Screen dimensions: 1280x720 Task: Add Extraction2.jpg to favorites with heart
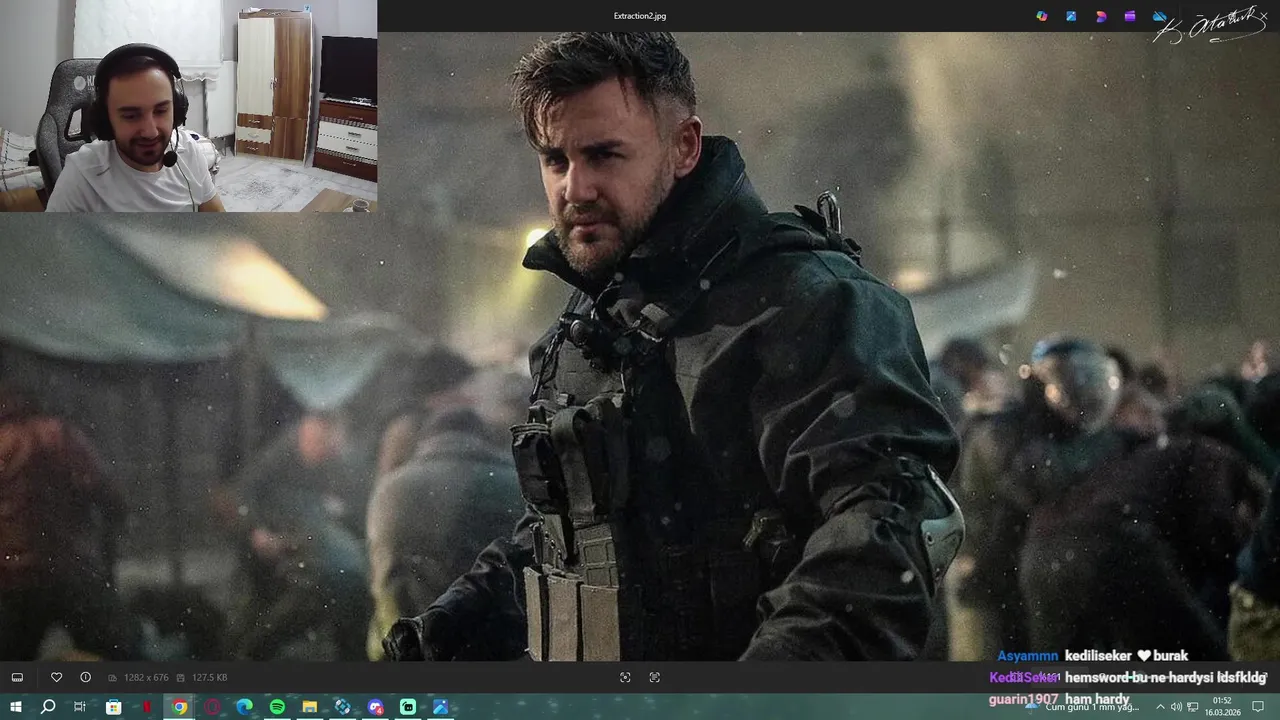coord(56,677)
